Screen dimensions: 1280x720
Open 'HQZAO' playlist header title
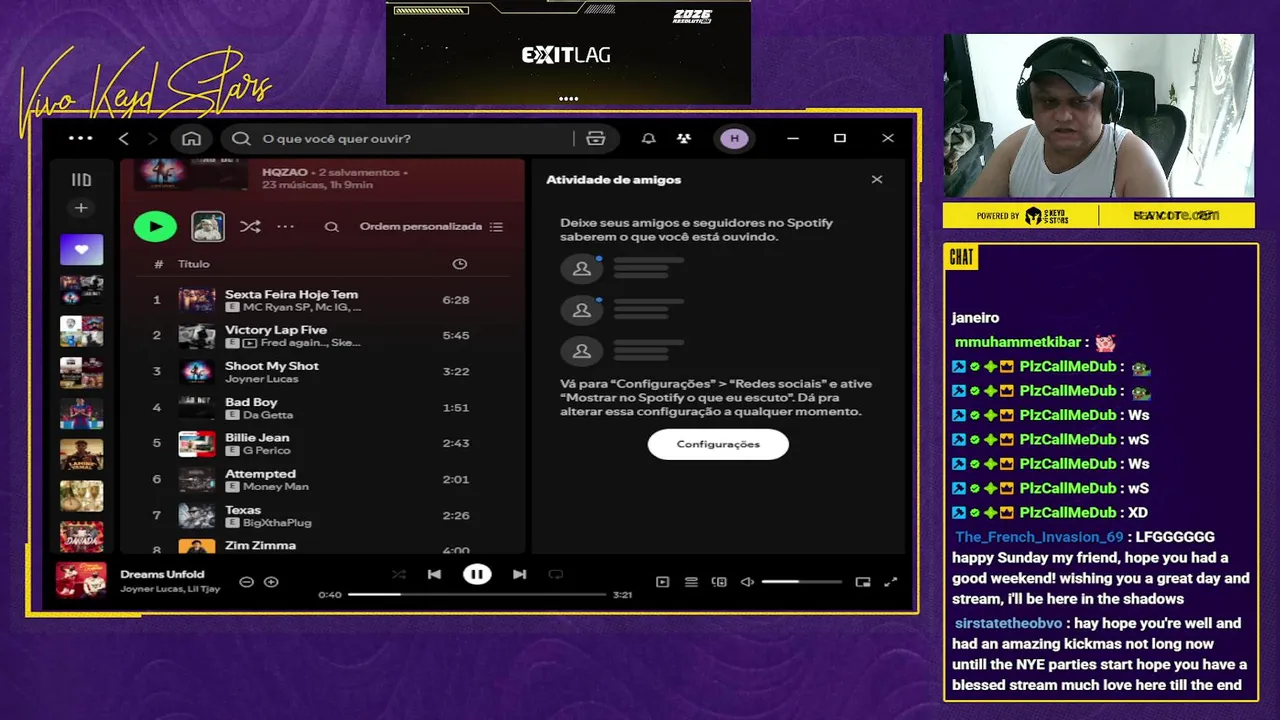pyautogui.click(x=285, y=172)
